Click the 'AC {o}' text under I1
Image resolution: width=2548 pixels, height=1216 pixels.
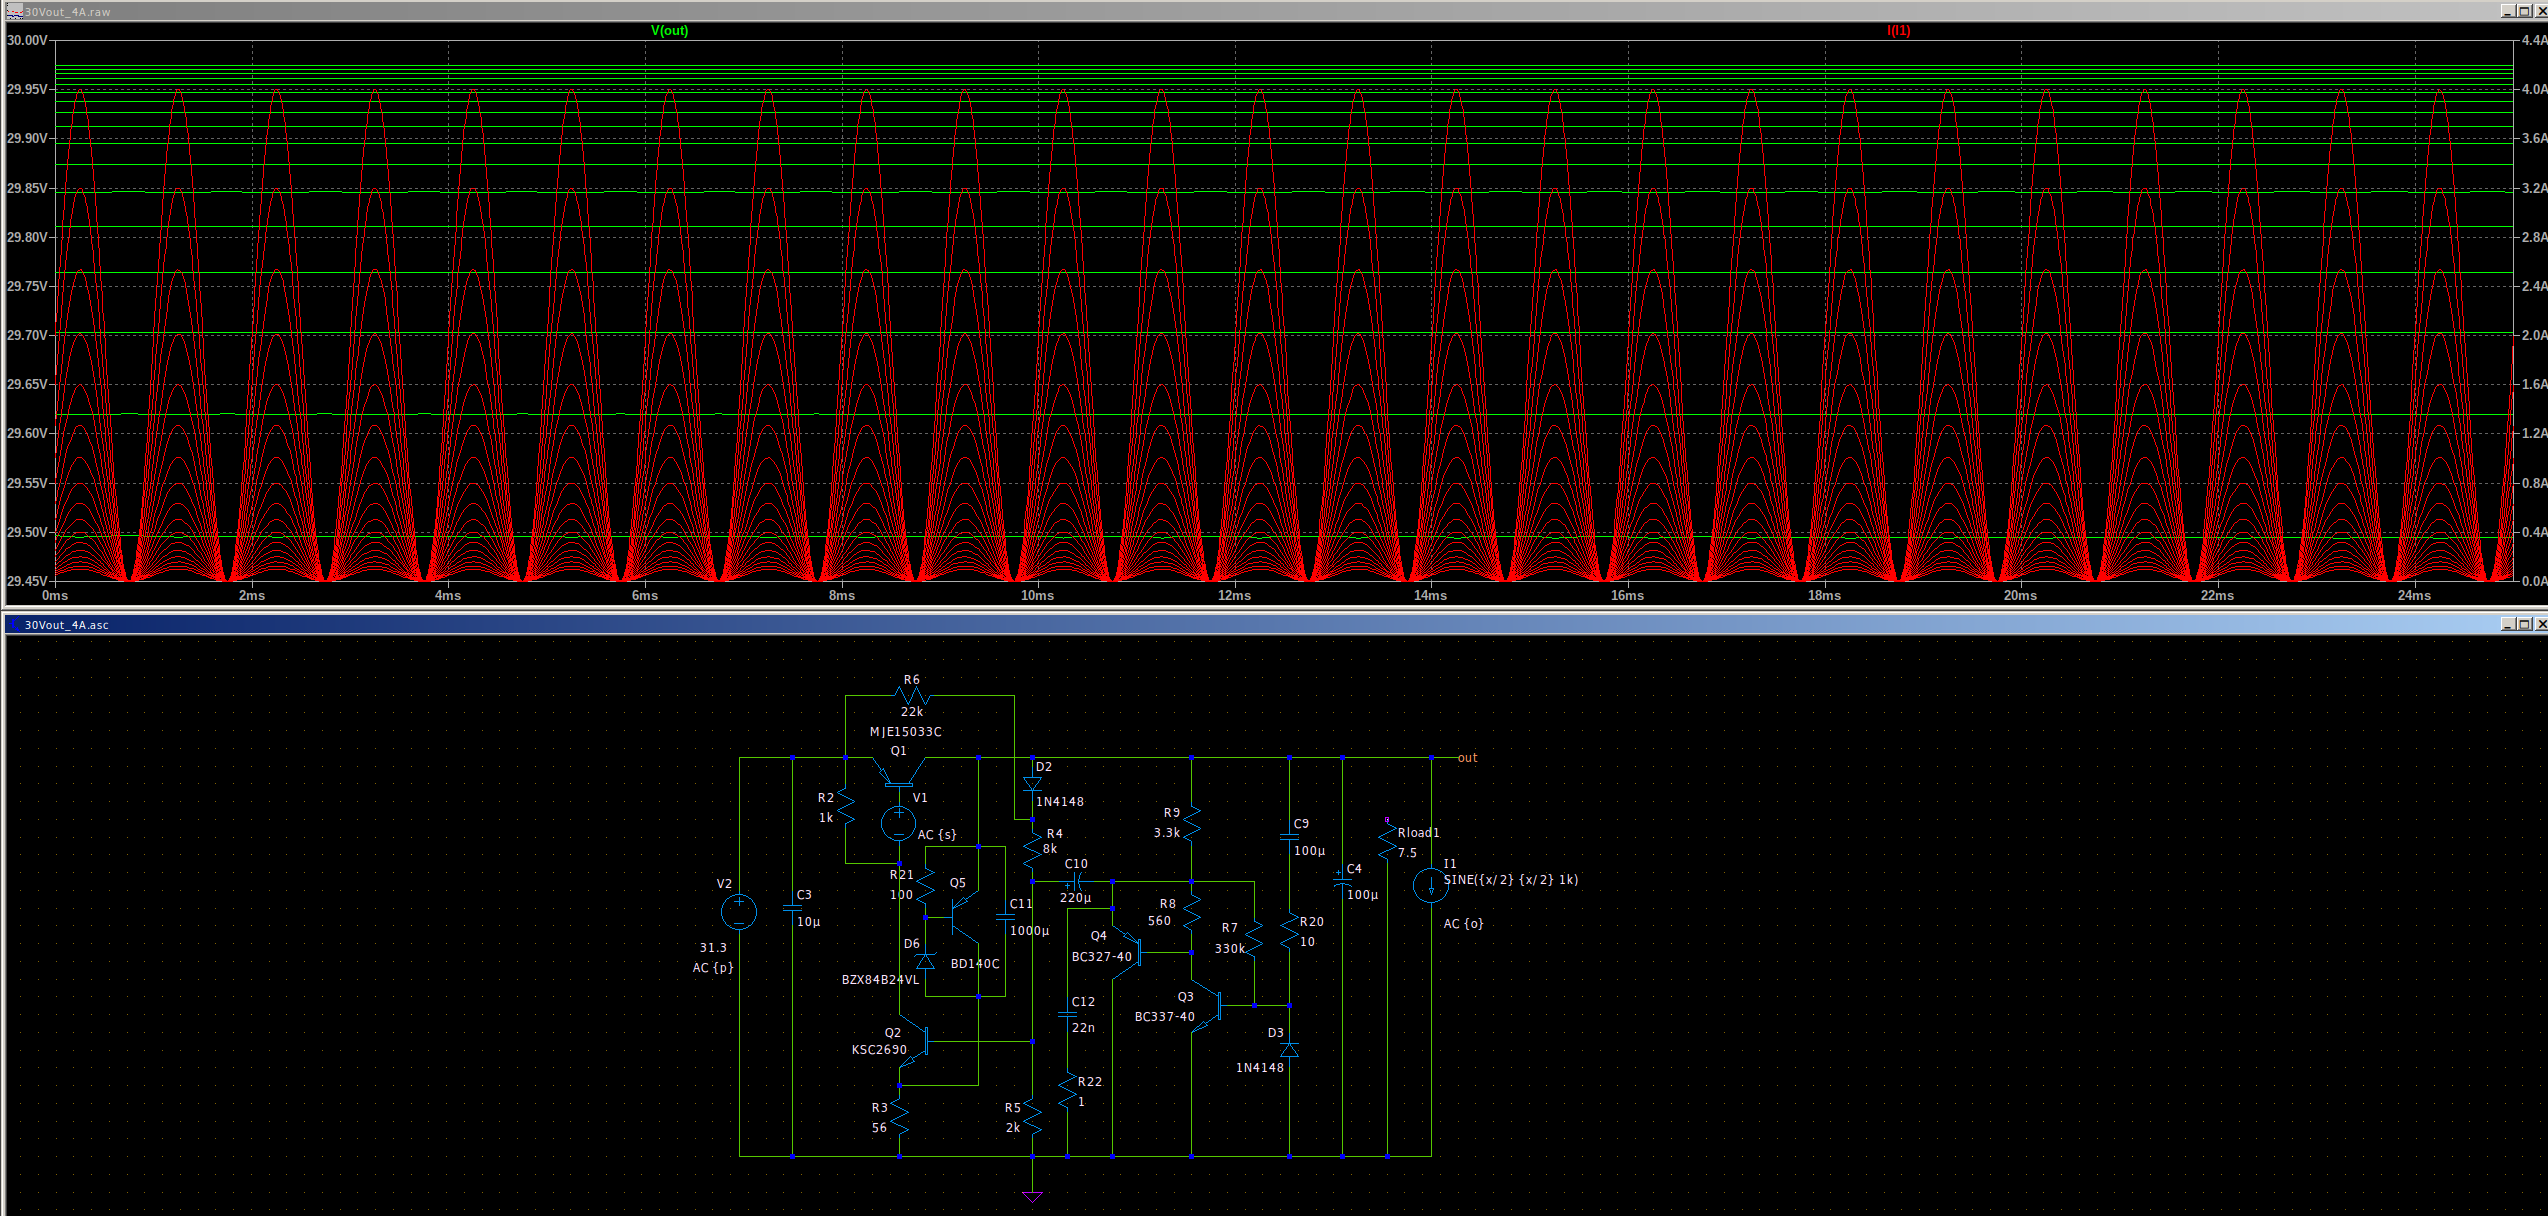1463,924
